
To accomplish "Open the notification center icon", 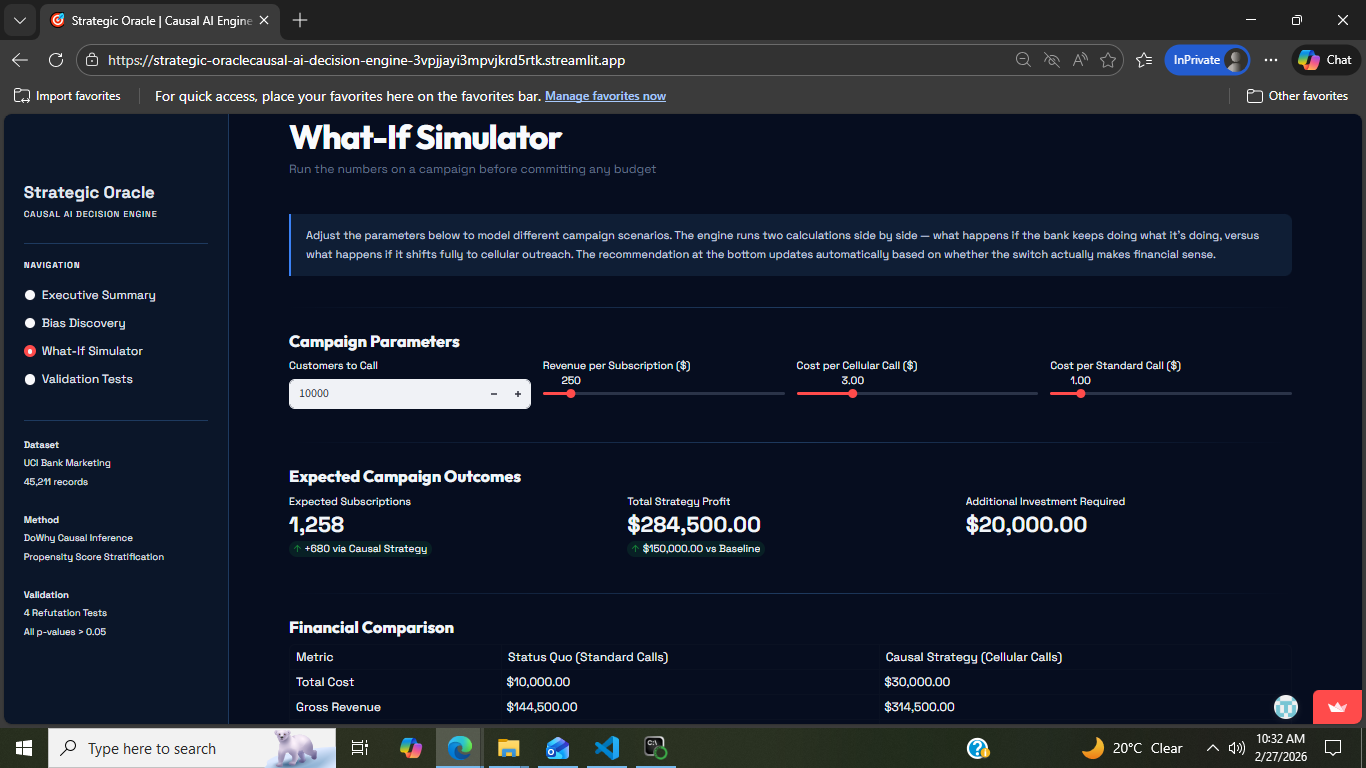I will pyautogui.click(x=1333, y=748).
